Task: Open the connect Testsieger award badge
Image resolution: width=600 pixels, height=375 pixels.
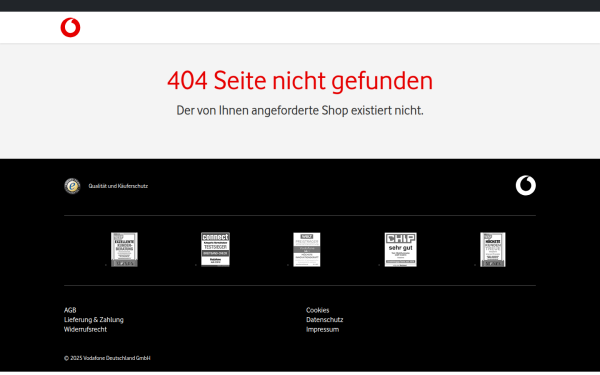Action: 215,249
